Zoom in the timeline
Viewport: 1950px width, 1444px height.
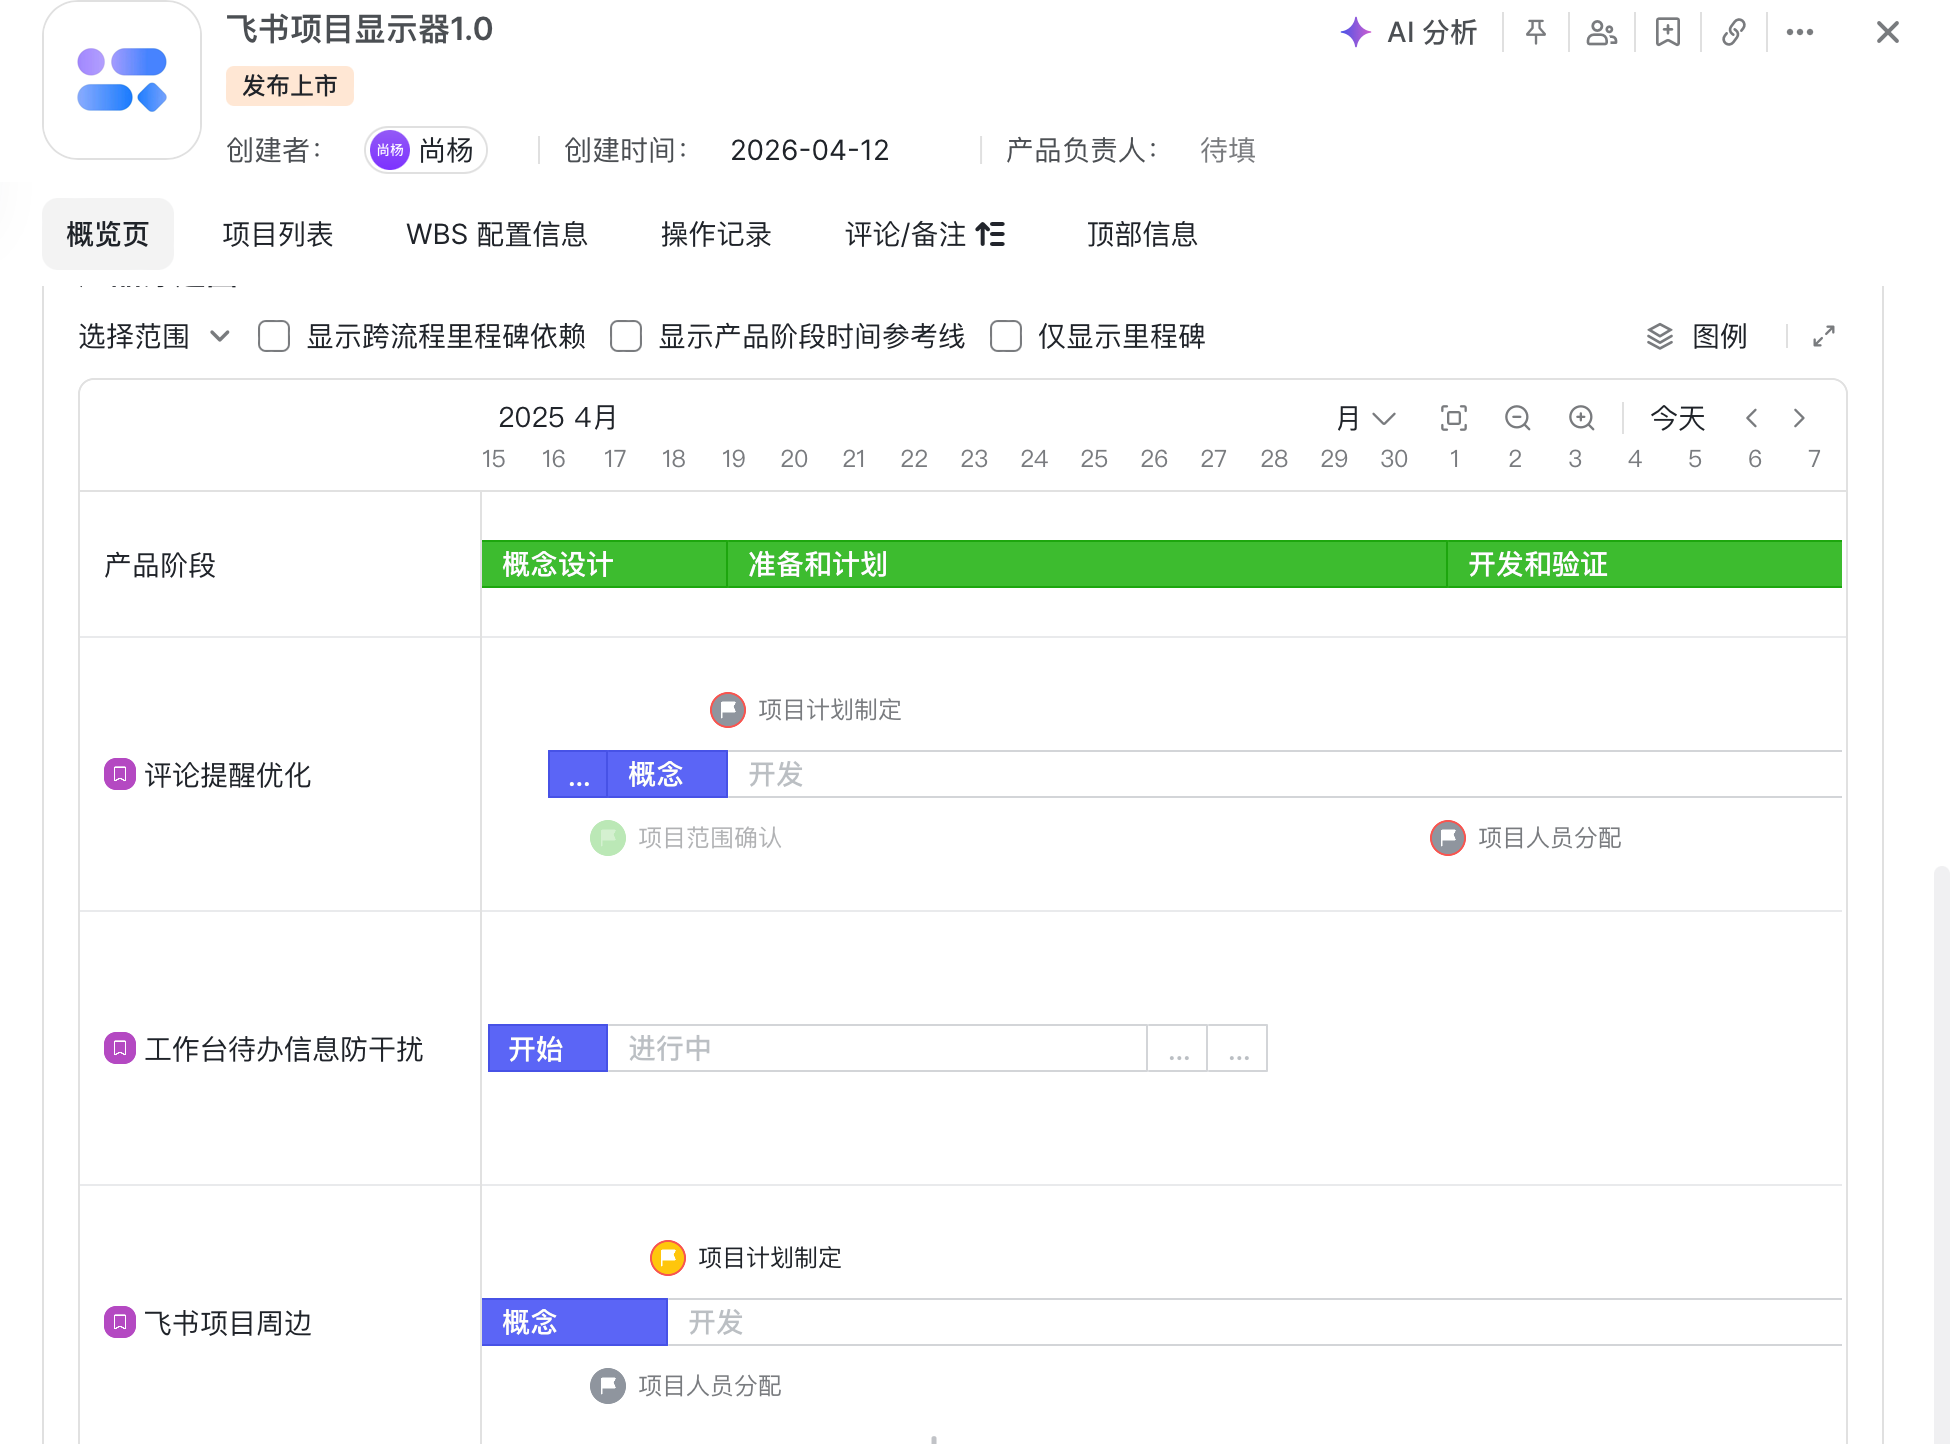1582,418
